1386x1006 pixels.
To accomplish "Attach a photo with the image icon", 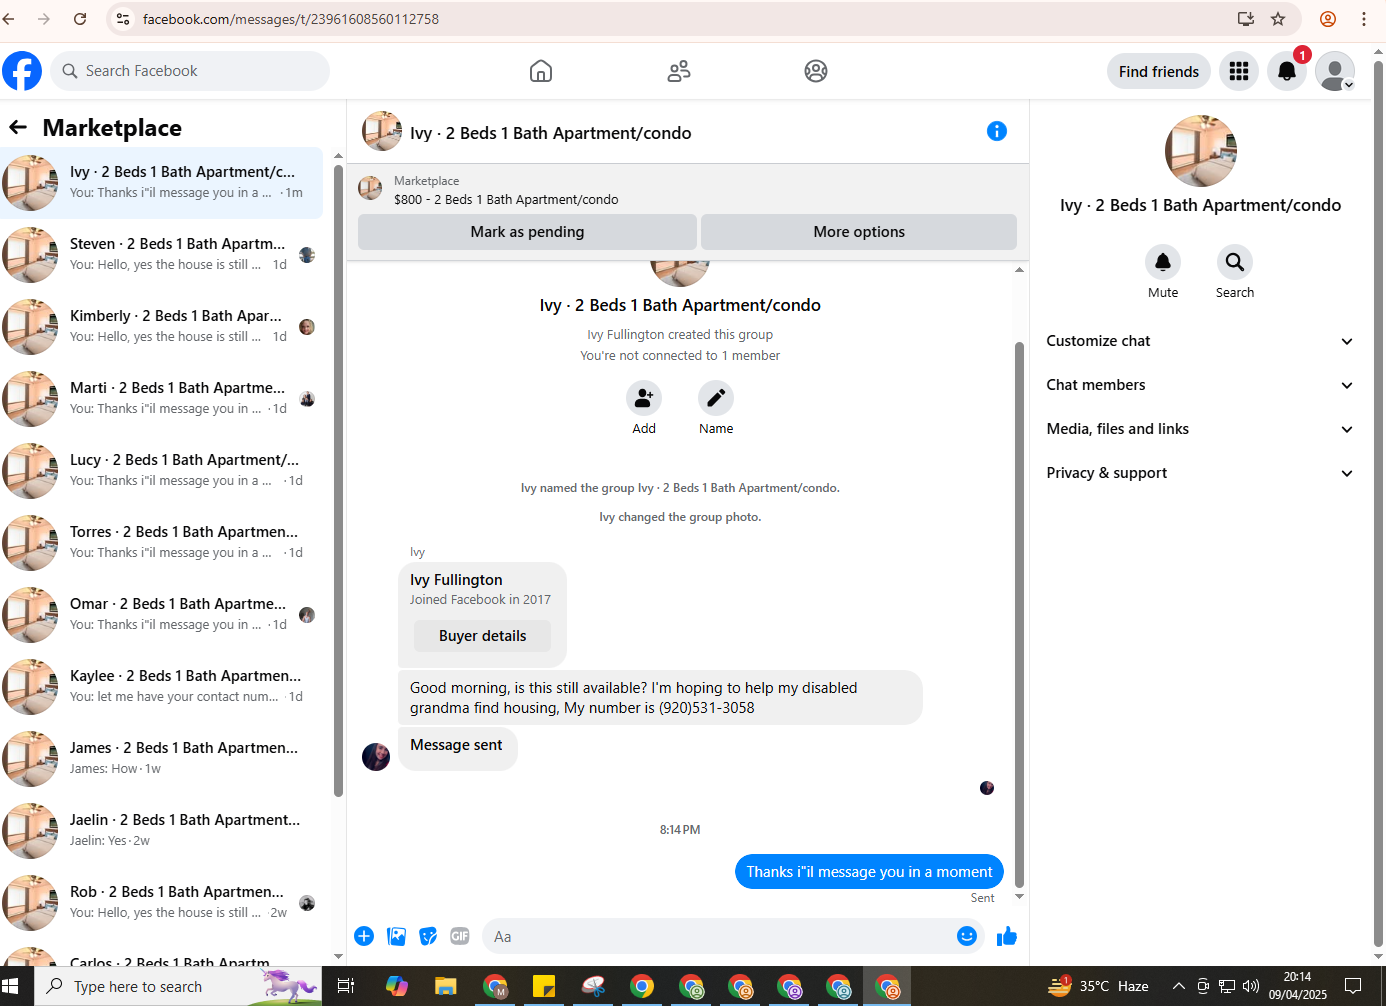I will pyautogui.click(x=397, y=936).
